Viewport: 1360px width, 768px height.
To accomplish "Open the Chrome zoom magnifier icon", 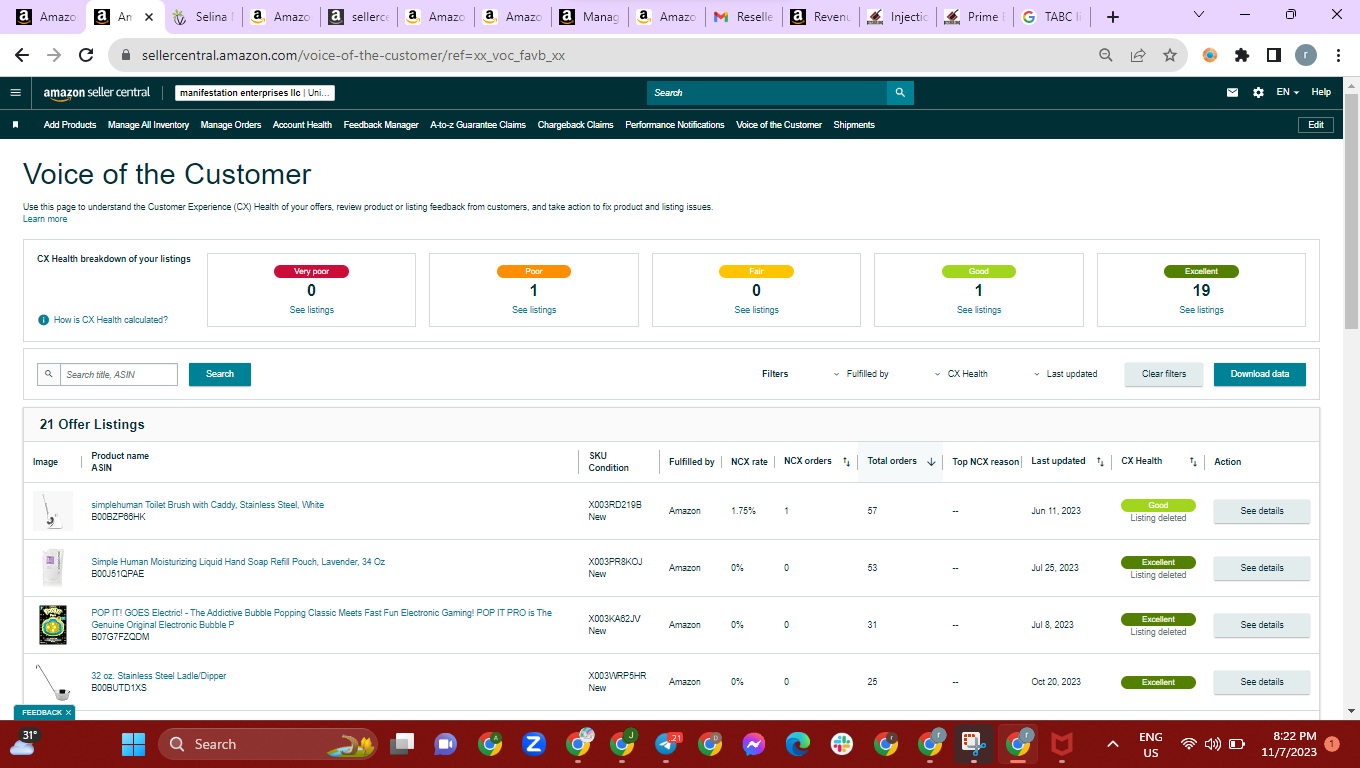I will click(x=1106, y=56).
